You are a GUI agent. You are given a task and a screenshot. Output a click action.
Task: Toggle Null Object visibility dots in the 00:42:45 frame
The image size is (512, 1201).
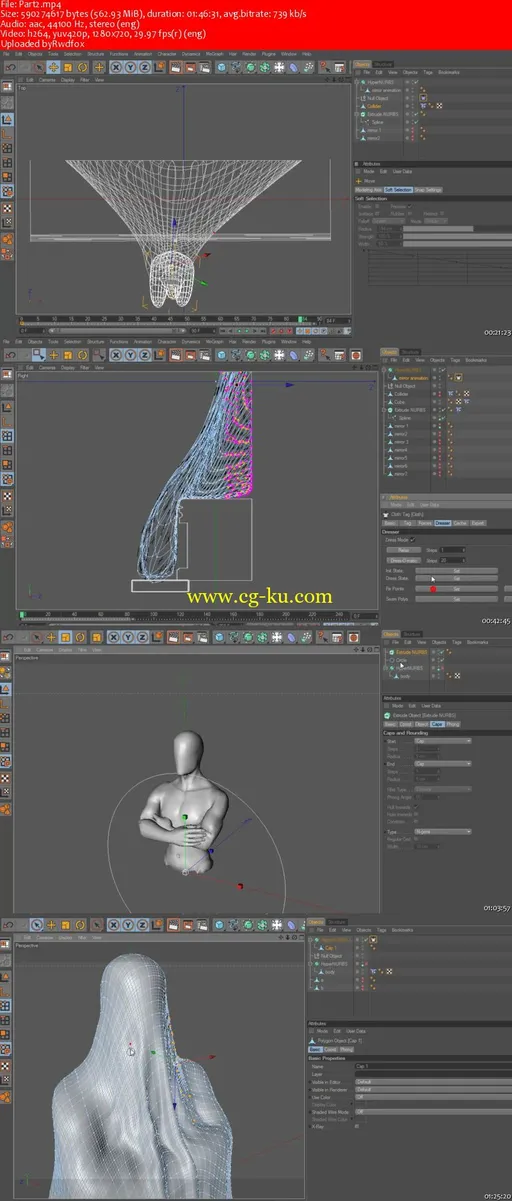click(439, 386)
